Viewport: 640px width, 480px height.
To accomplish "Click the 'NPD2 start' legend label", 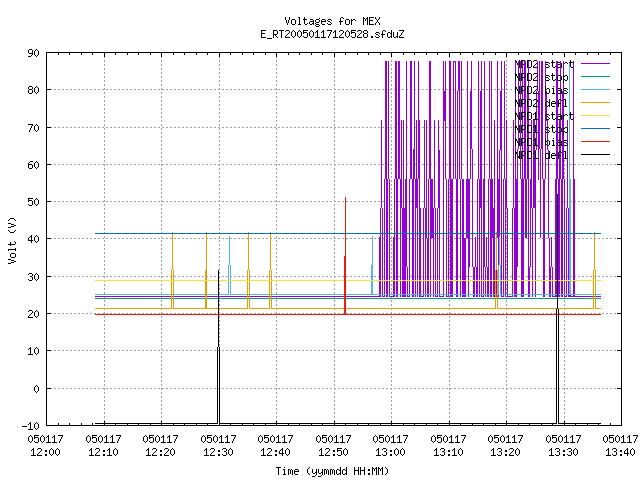I will (x=544, y=64).
